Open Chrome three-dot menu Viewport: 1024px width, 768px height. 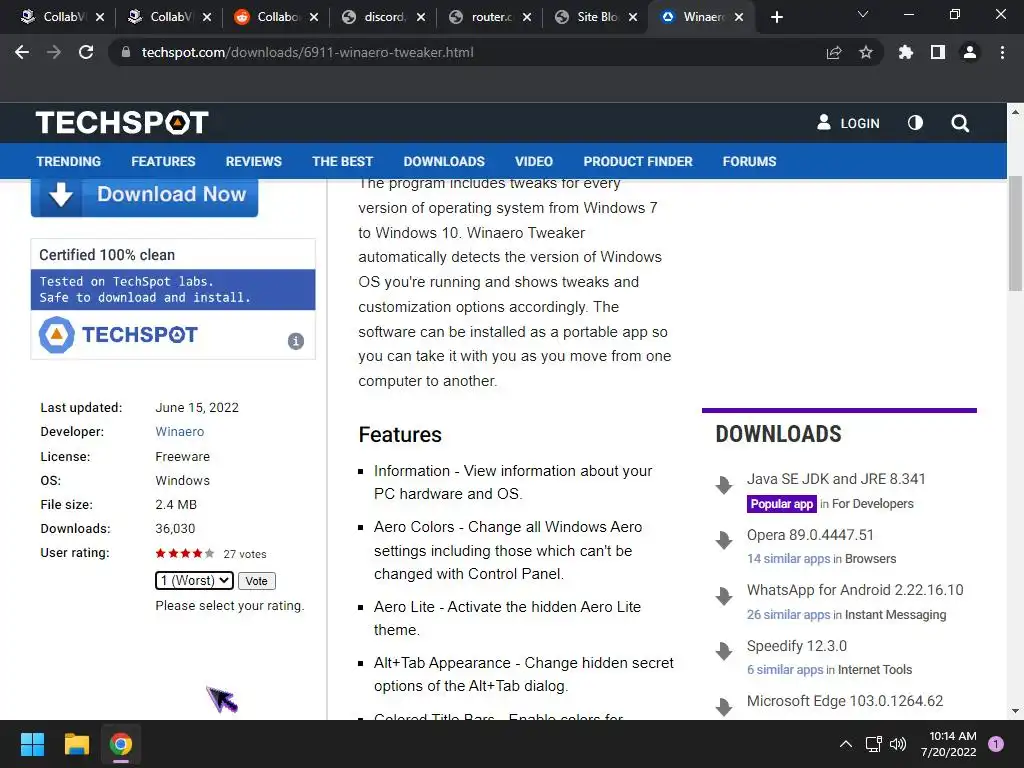1002,52
